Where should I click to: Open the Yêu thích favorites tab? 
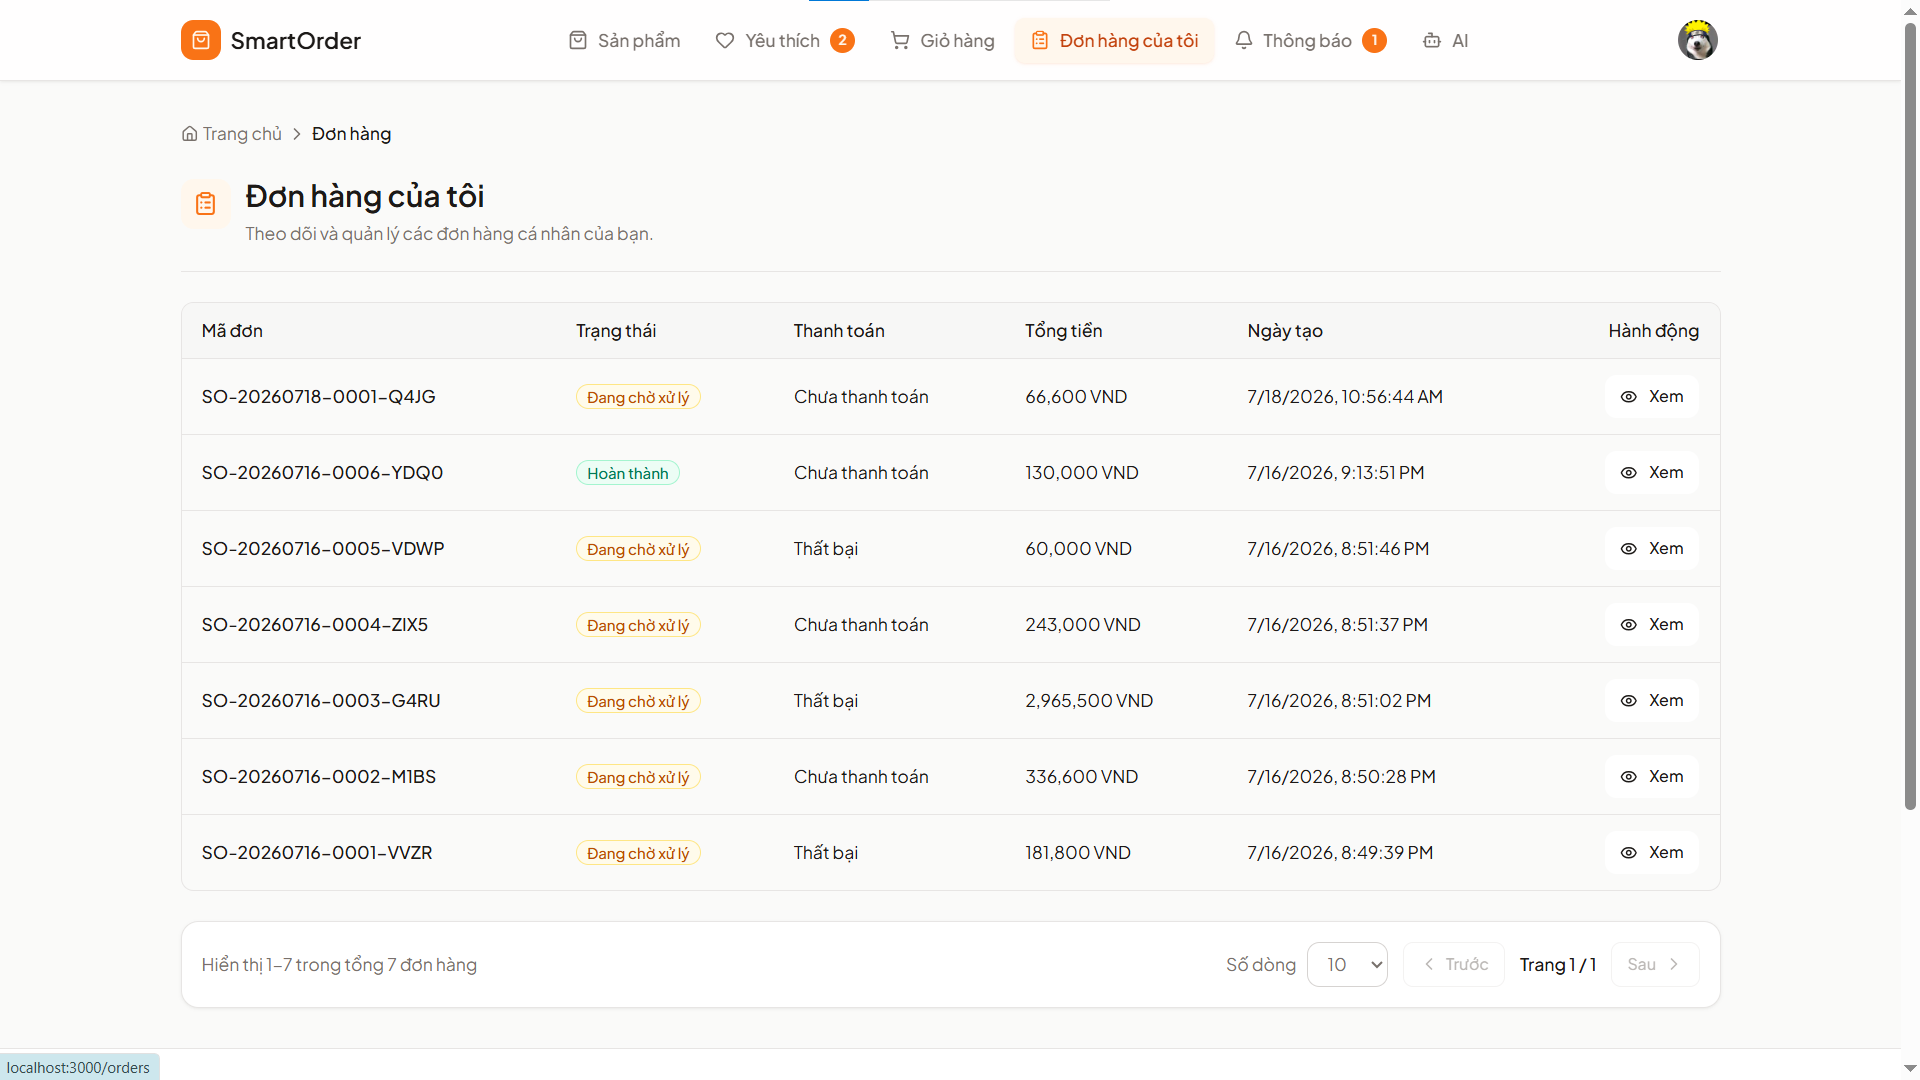[785, 41]
